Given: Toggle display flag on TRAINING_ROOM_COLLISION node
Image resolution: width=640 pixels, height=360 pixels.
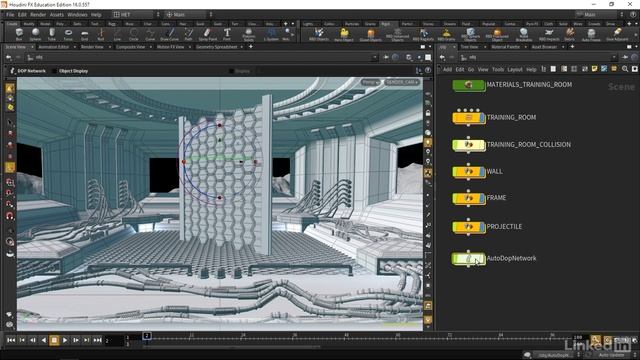Looking at the screenshot, I should [482, 145].
